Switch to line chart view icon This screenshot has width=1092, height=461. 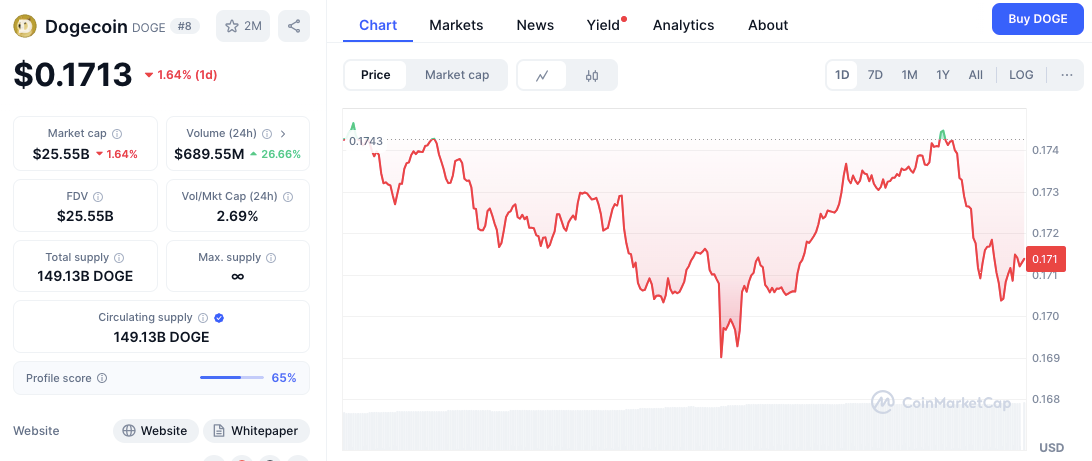pos(542,75)
